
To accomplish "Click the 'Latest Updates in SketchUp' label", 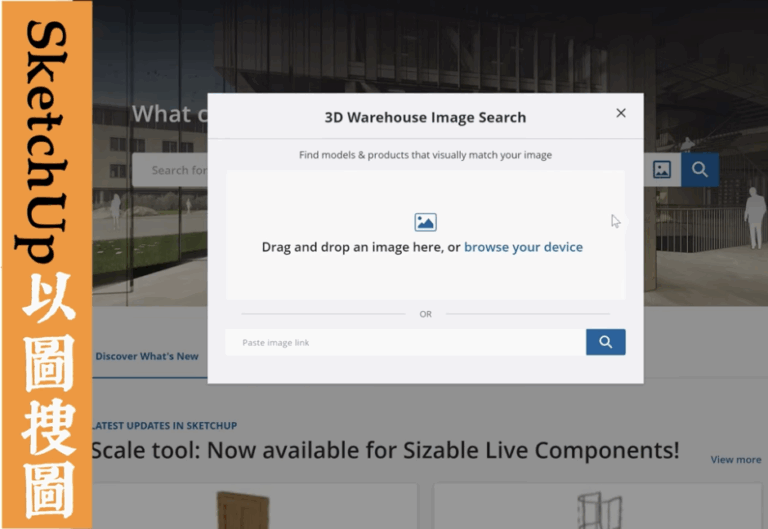I will (163, 426).
